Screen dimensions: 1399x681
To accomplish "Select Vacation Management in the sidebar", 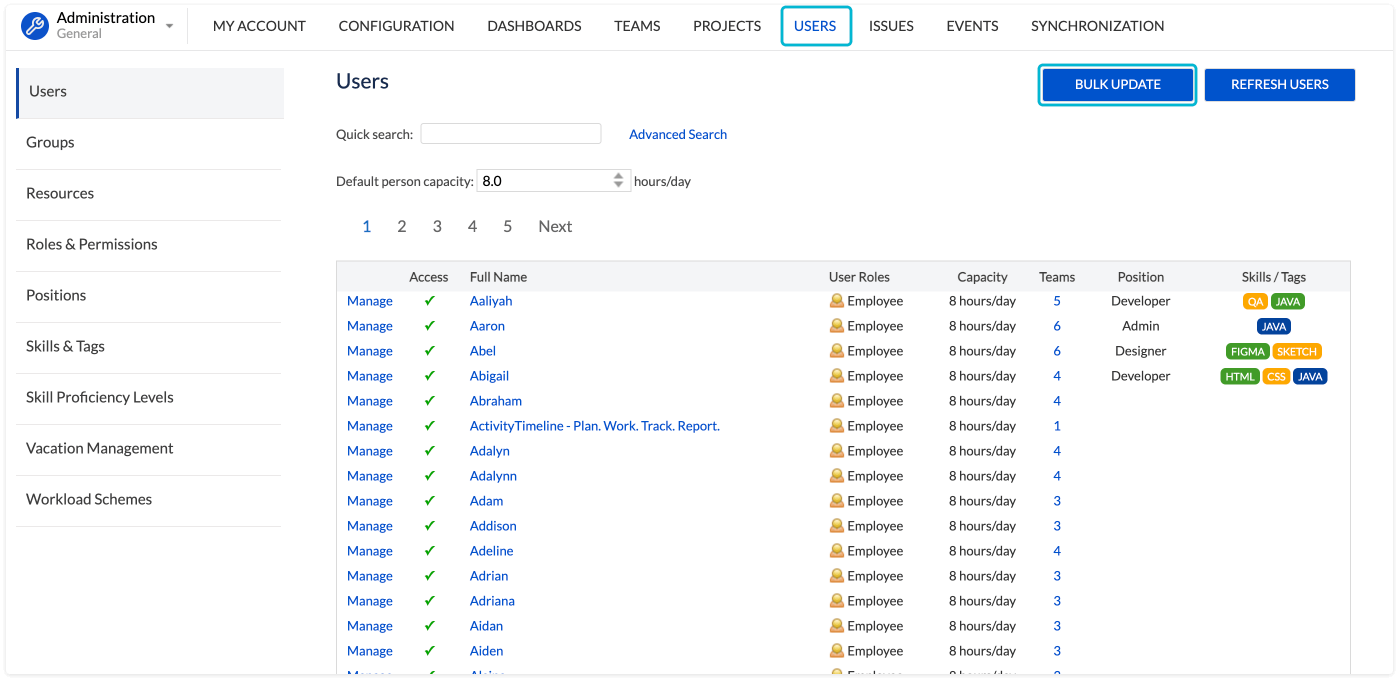I will [x=100, y=448].
